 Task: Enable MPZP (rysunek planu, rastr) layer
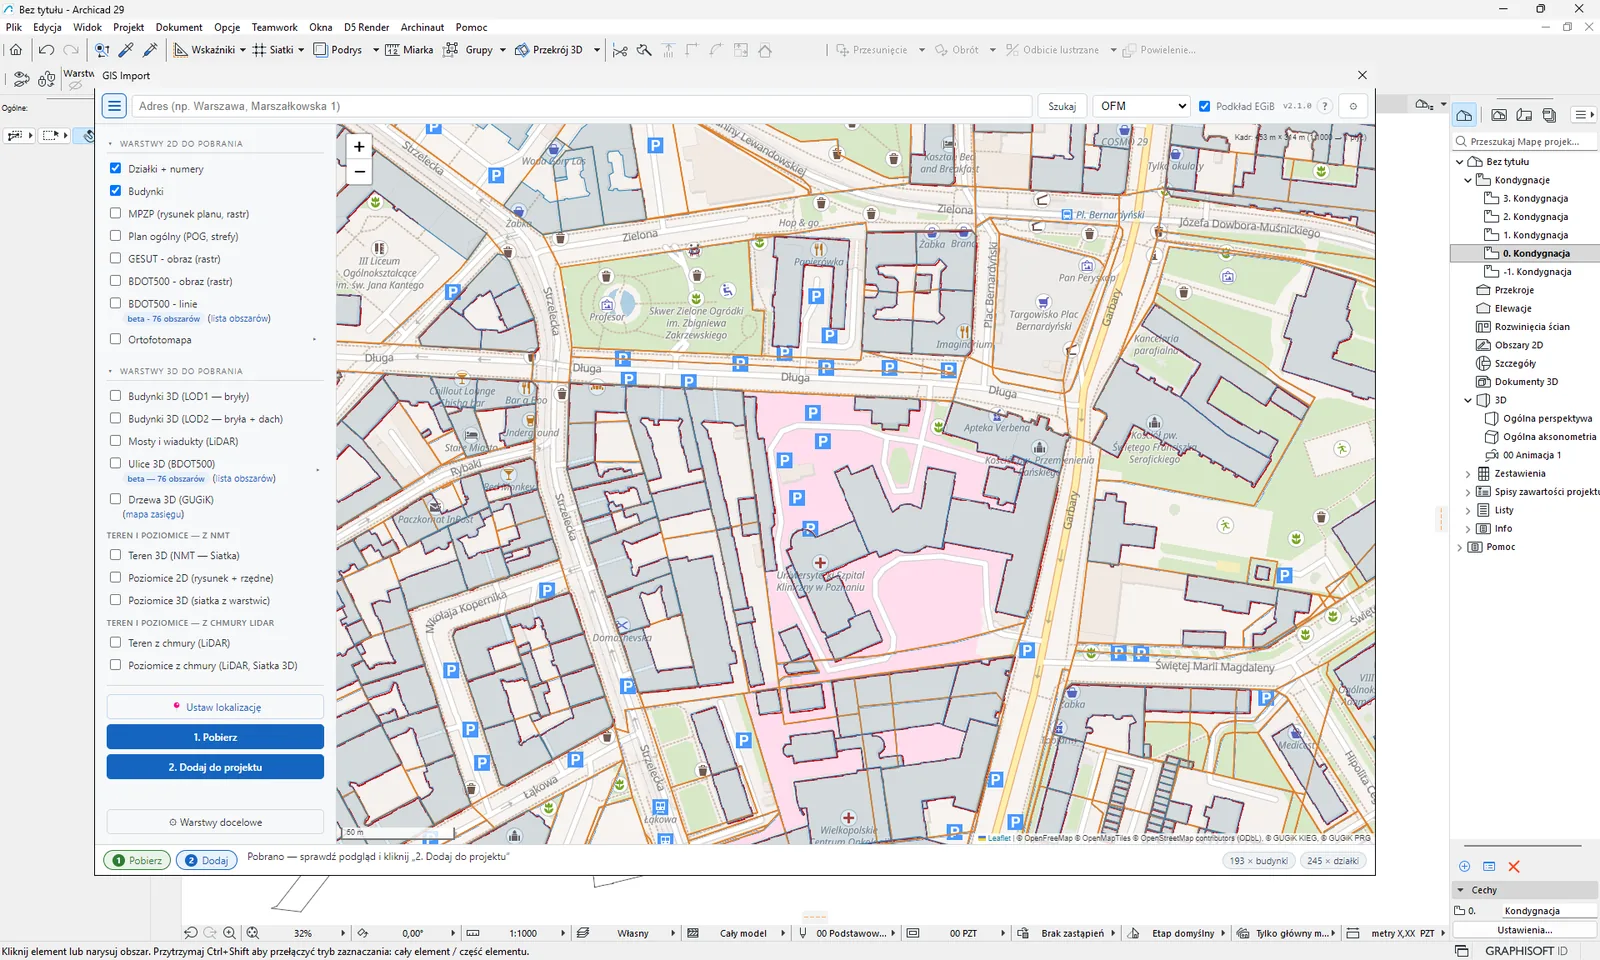tap(115, 213)
